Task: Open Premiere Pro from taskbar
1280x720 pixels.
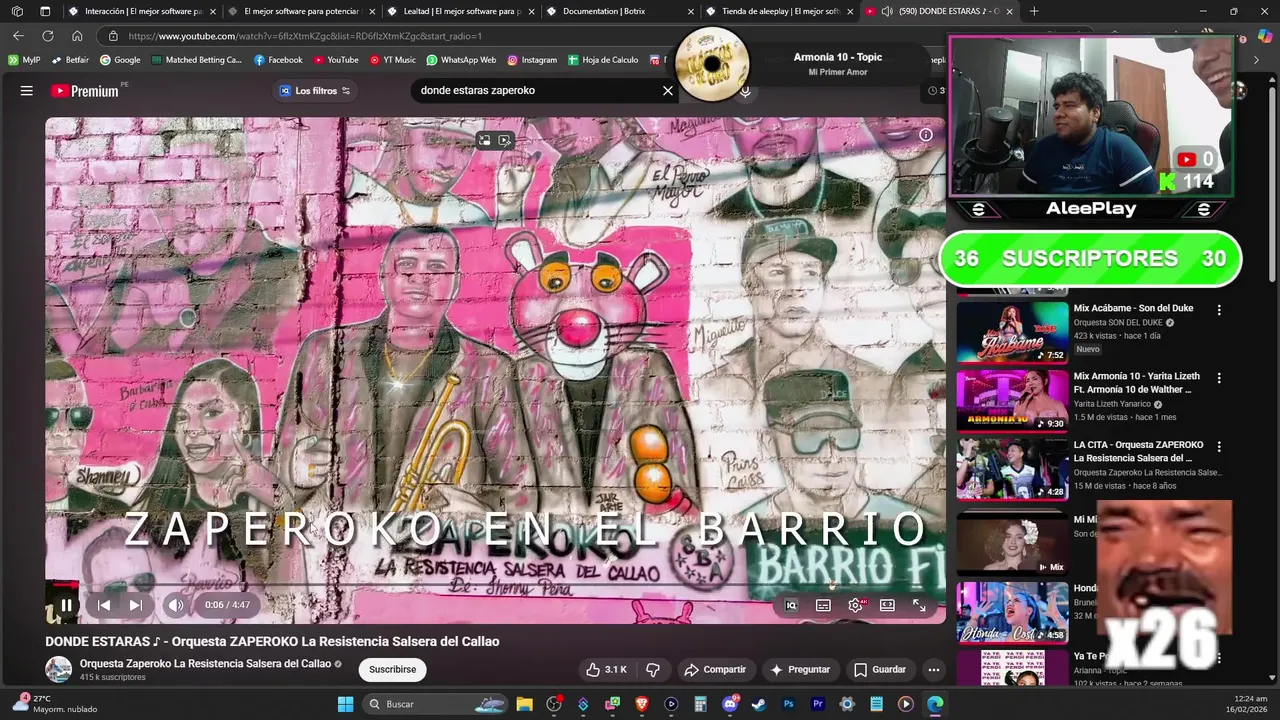Action: [818, 704]
